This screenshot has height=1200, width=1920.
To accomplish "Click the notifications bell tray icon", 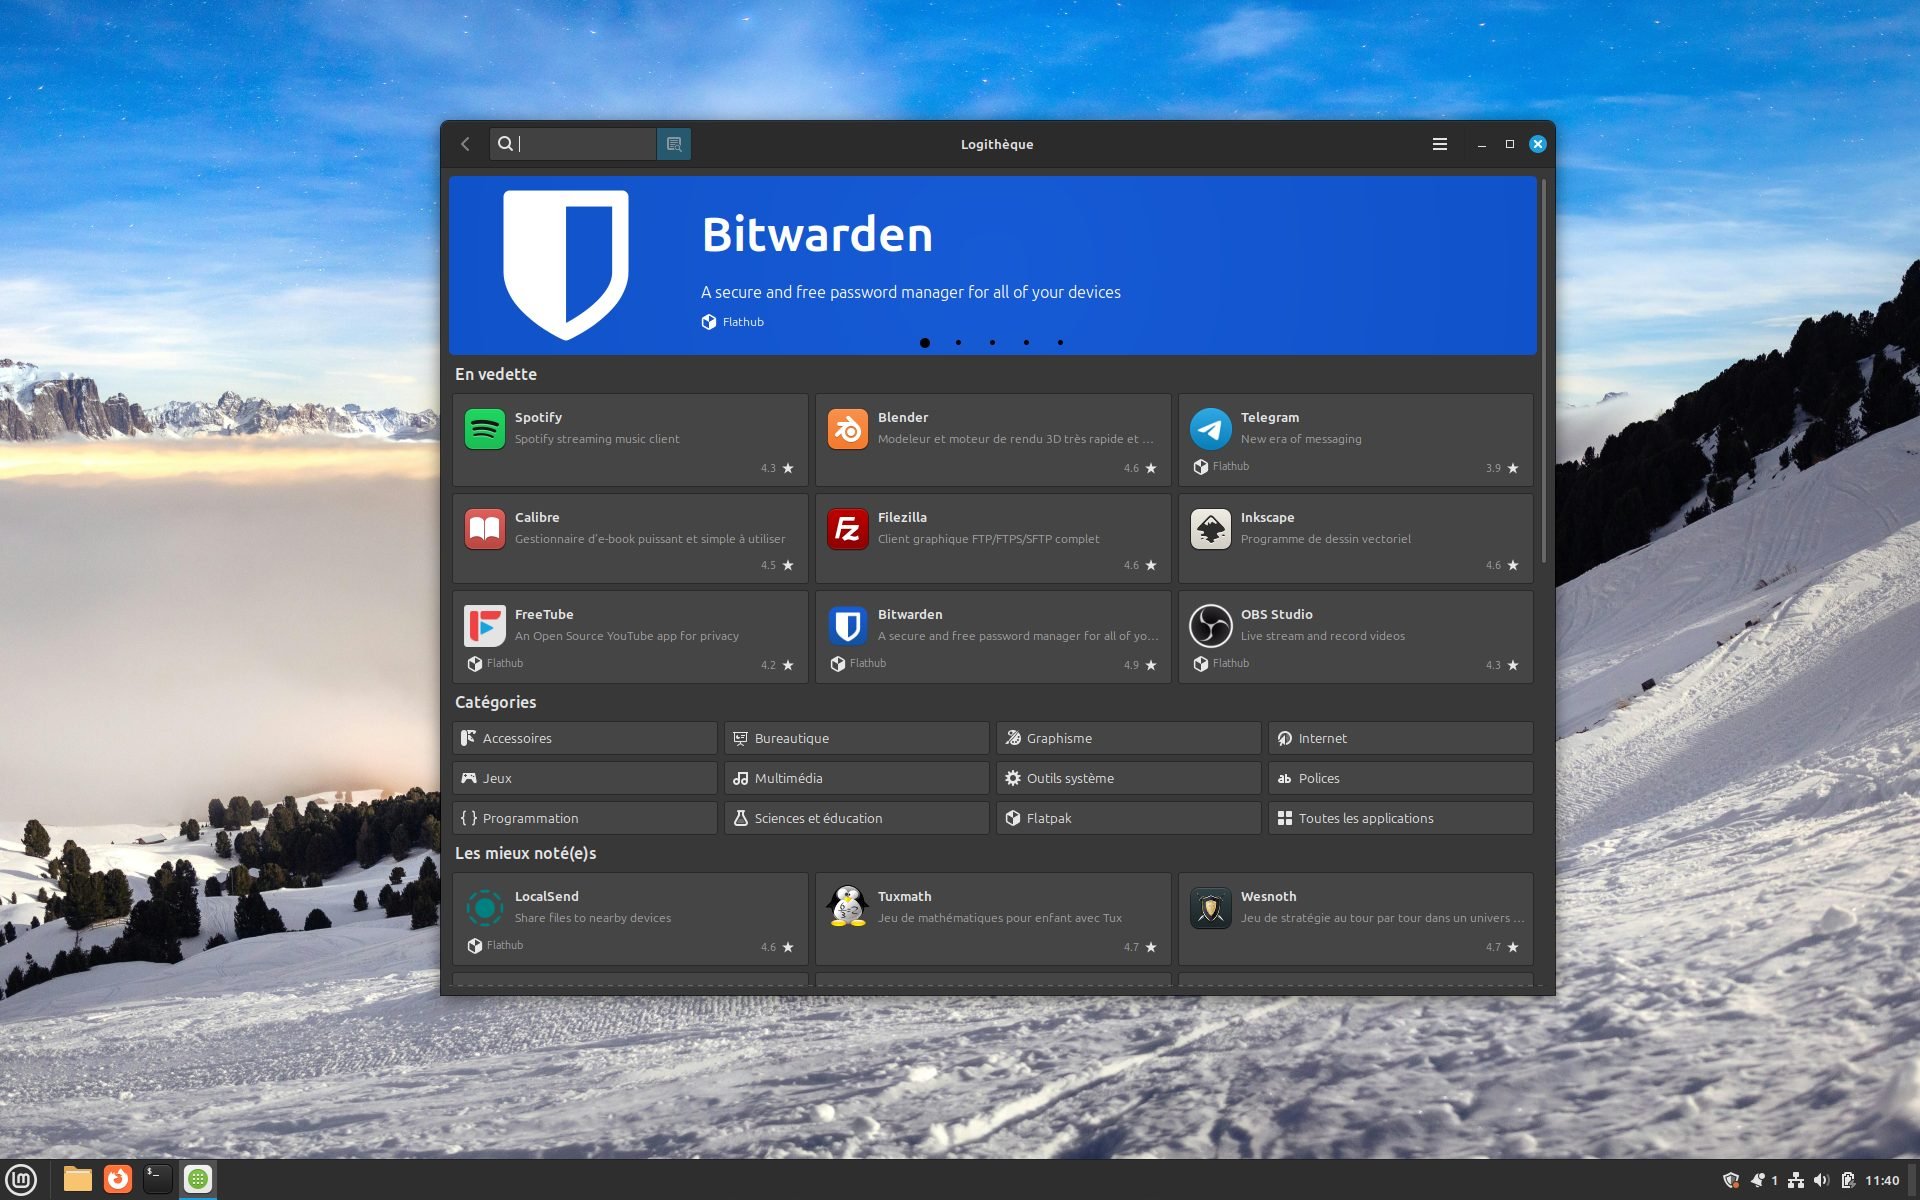I will 1757,1180.
